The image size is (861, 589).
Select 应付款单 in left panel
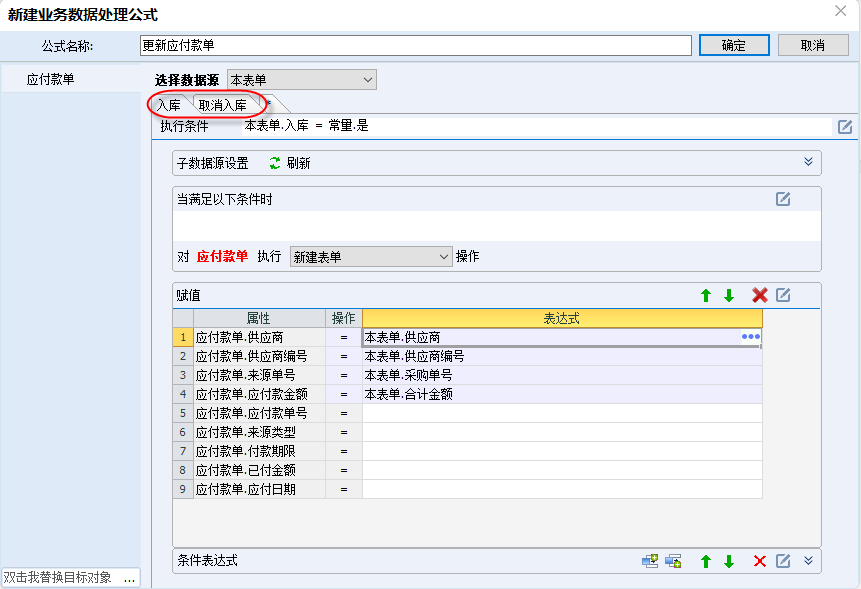pyautogui.click(x=51, y=80)
